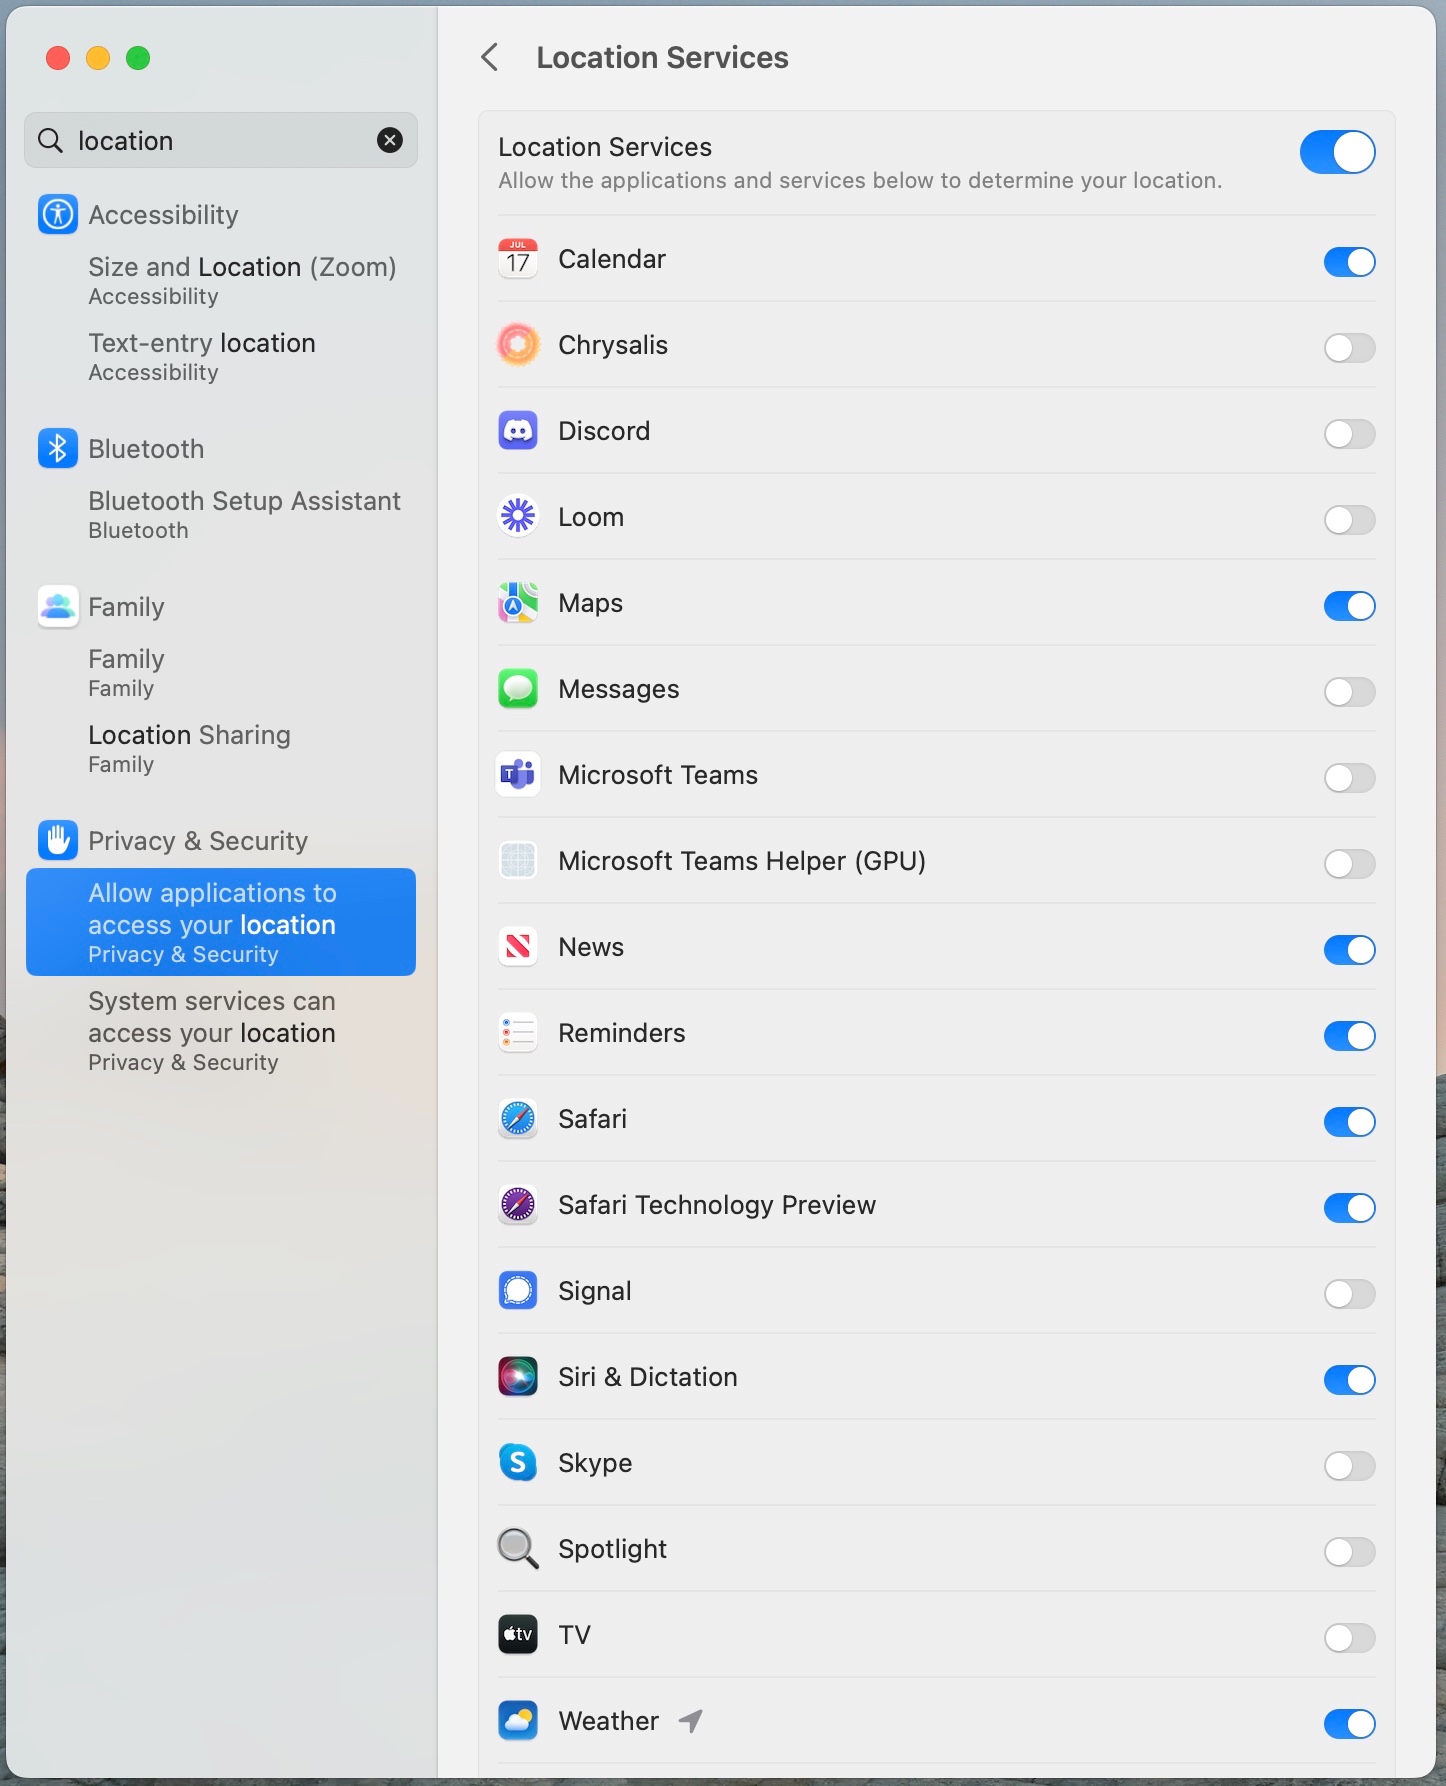Open Bluetooth Setup Assistant result
1446x1786 pixels.
221,514
